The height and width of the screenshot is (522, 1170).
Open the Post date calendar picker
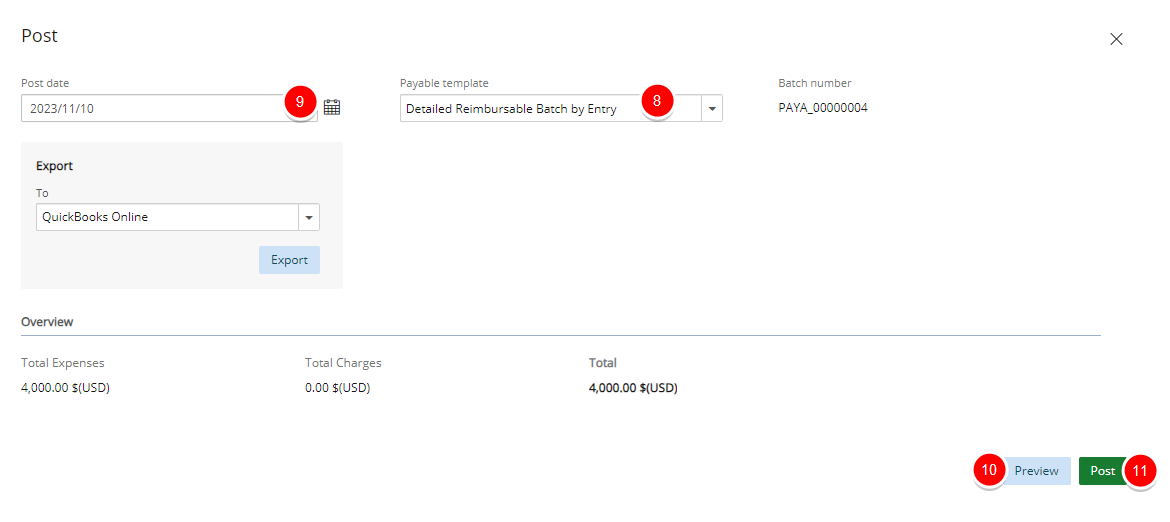(332, 107)
